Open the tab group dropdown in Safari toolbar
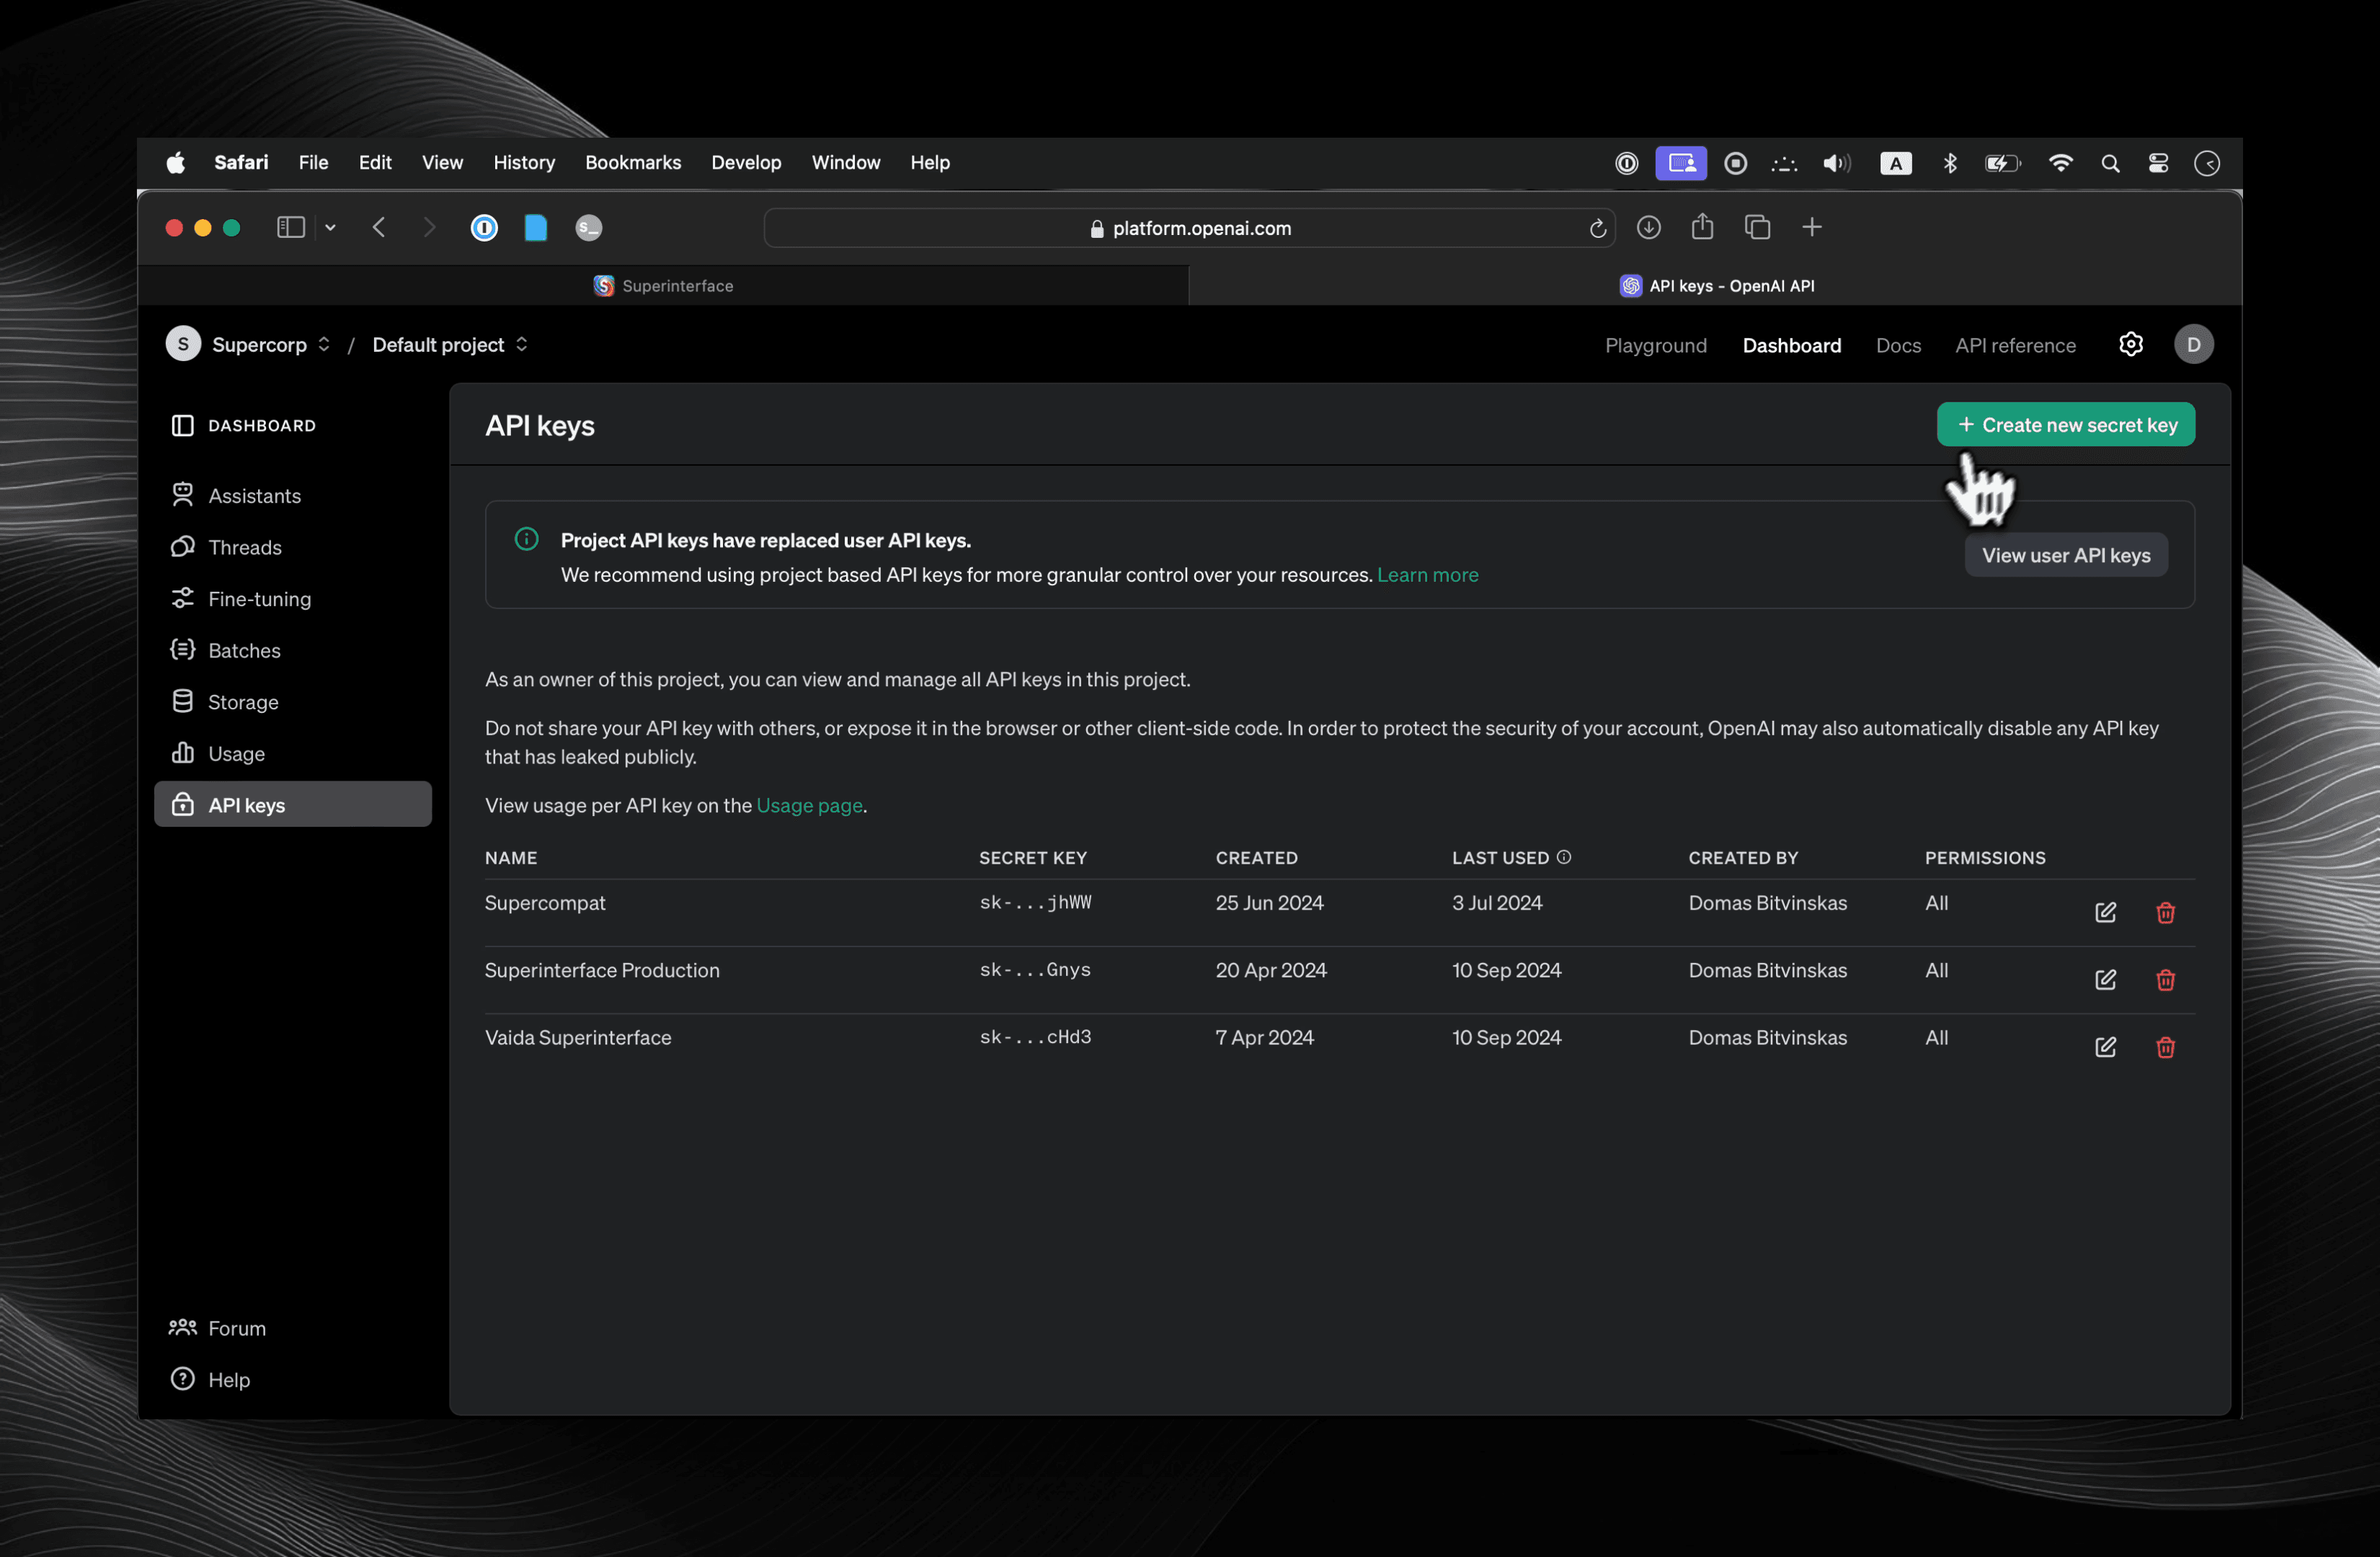The width and height of the screenshot is (2380, 1557). [331, 227]
